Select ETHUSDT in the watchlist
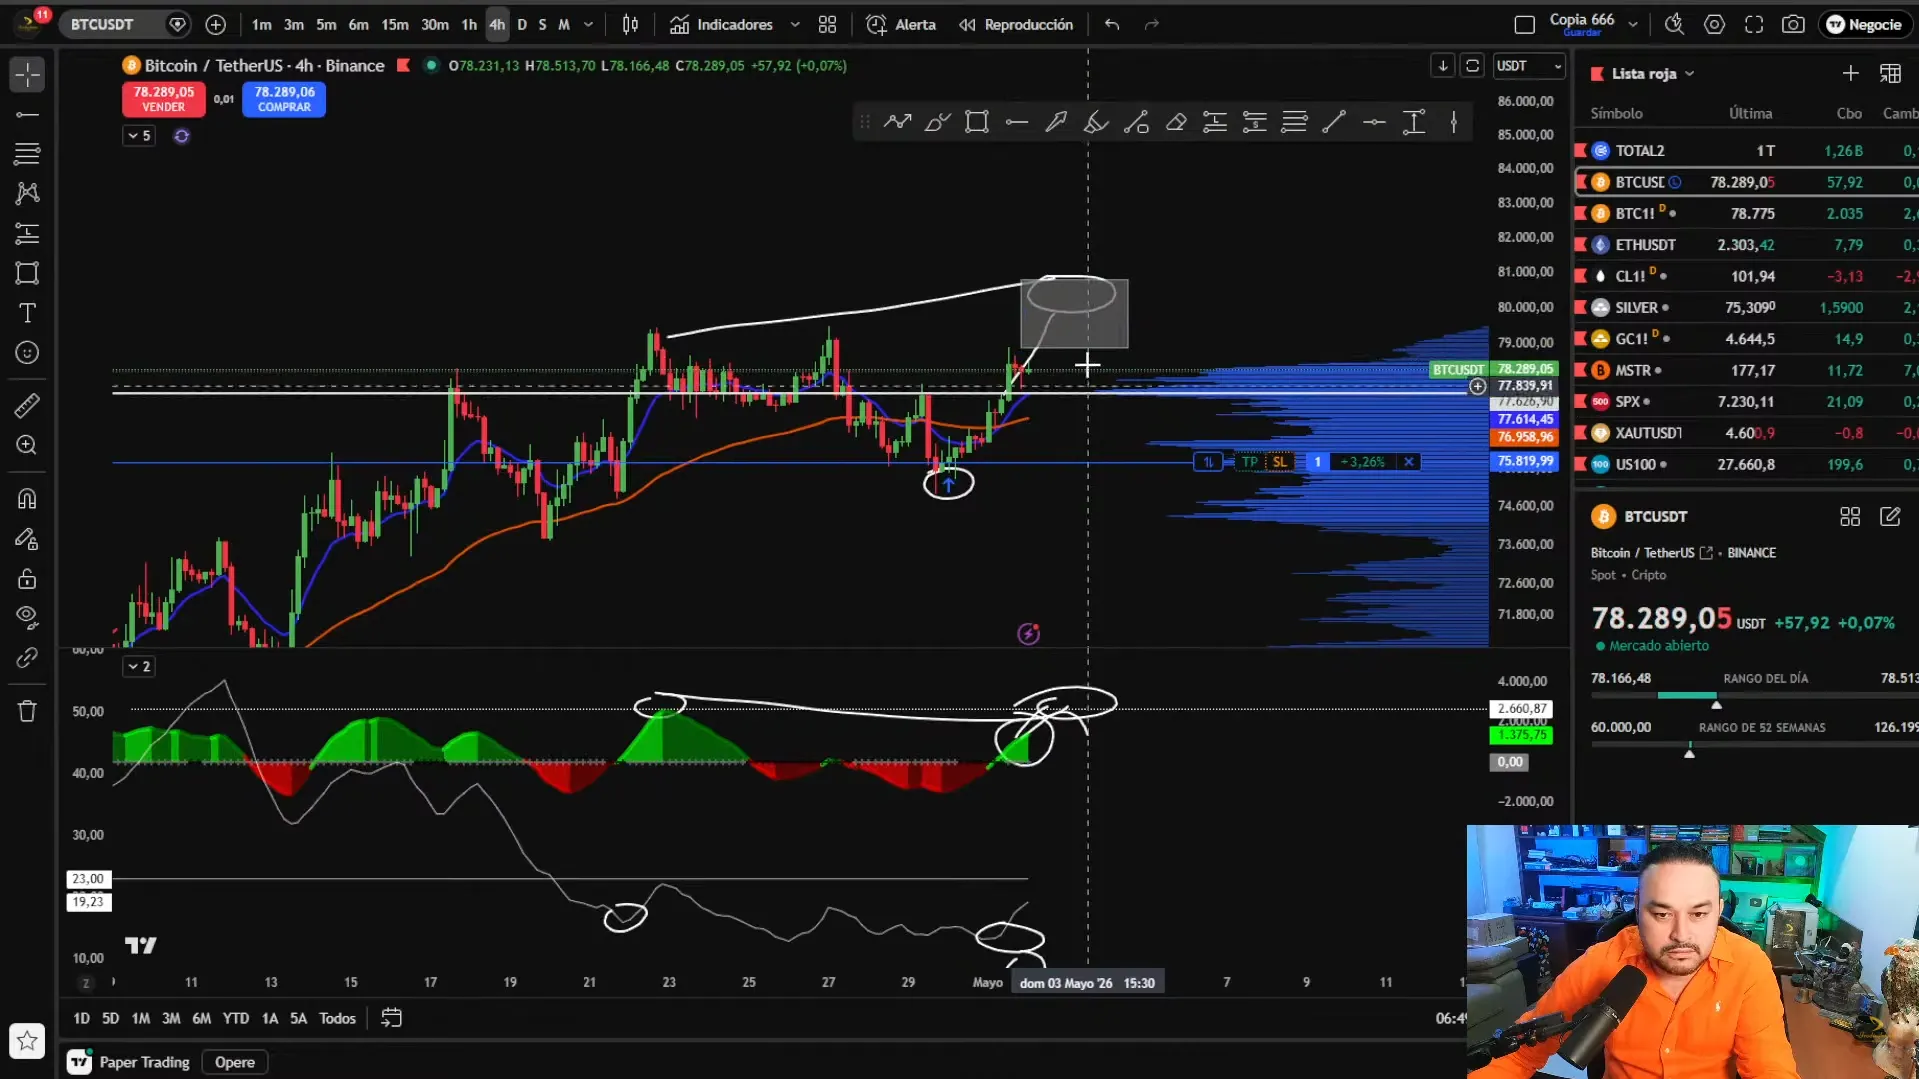1919x1079 pixels. pos(1747,245)
